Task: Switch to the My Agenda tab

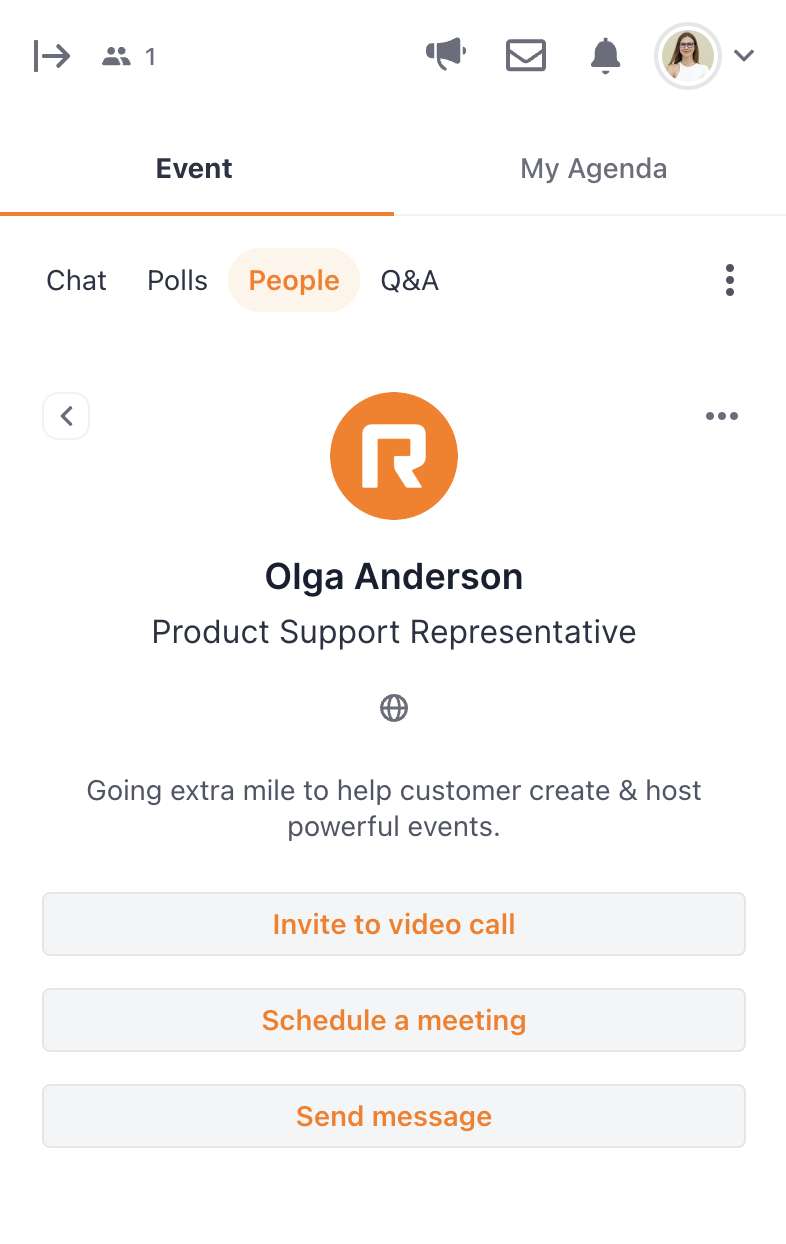Action: click(x=593, y=168)
